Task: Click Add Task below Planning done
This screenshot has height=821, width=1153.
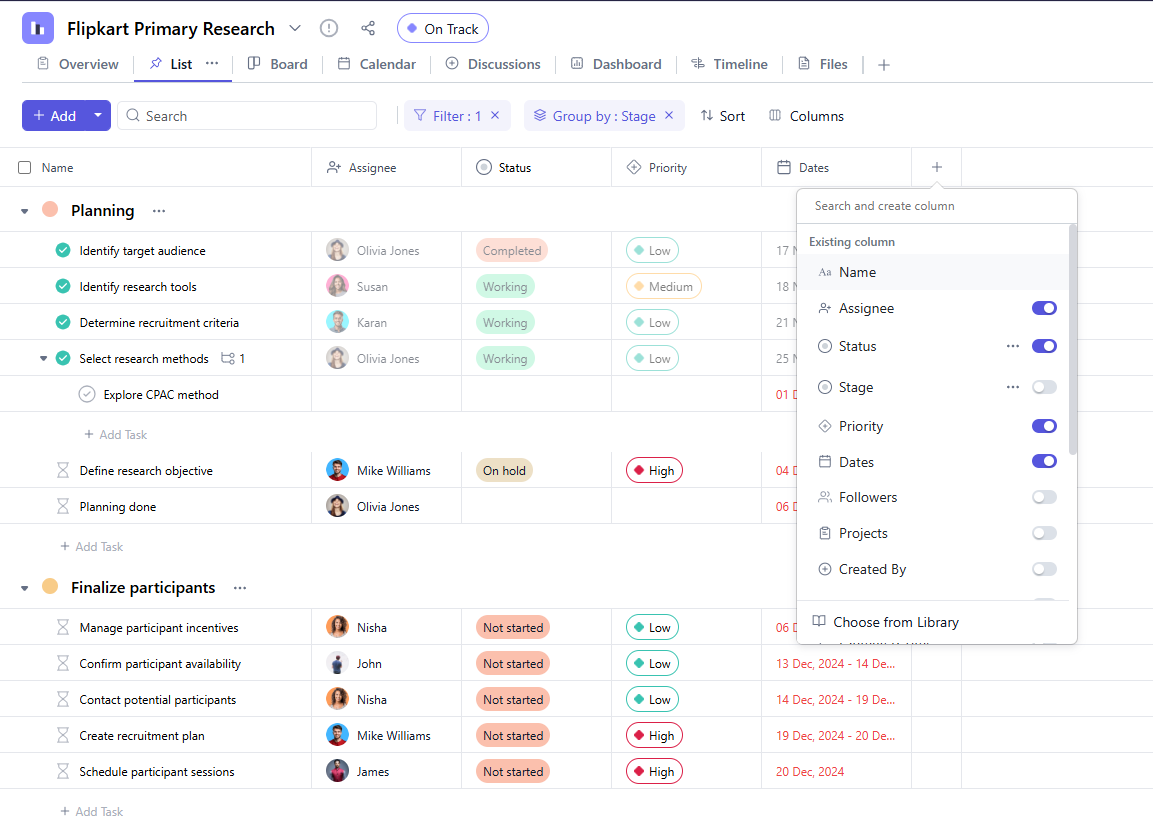Action: [92, 547]
